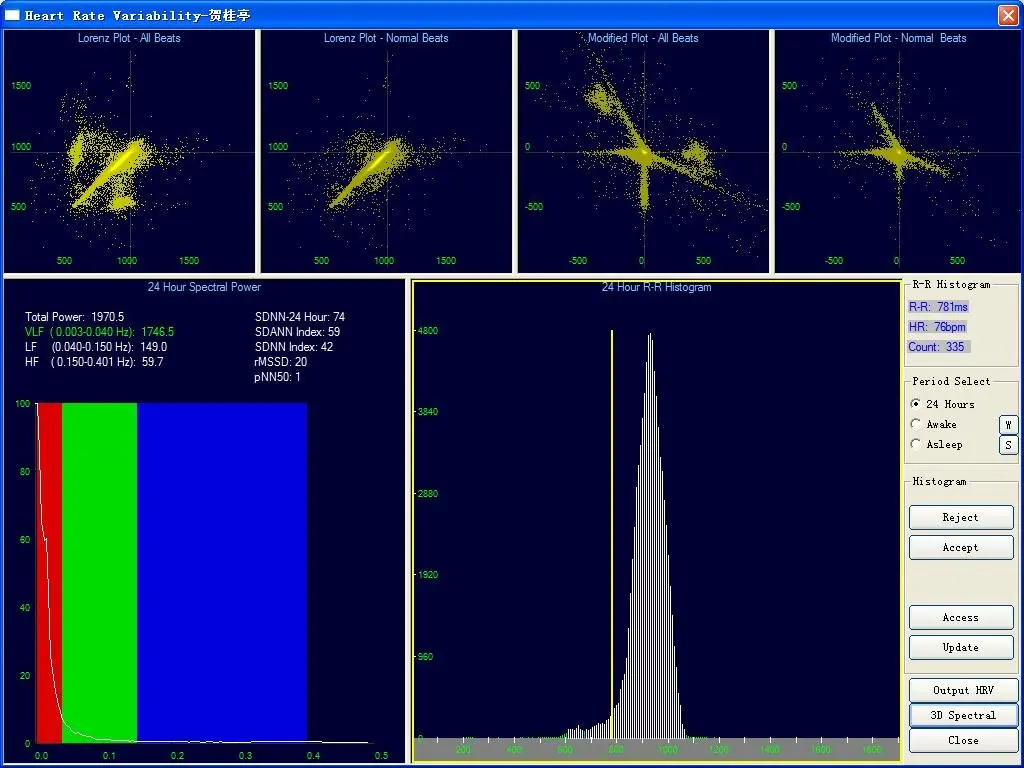
Task: Click the Modified Plot - Normal Beats scatter plot
Action: coord(898,152)
